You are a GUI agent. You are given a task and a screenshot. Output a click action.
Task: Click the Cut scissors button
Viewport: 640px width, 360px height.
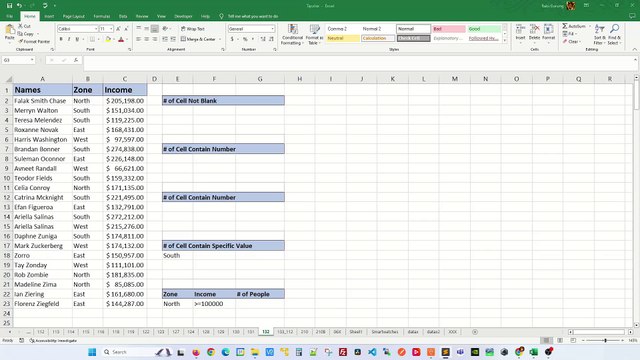point(24,26)
